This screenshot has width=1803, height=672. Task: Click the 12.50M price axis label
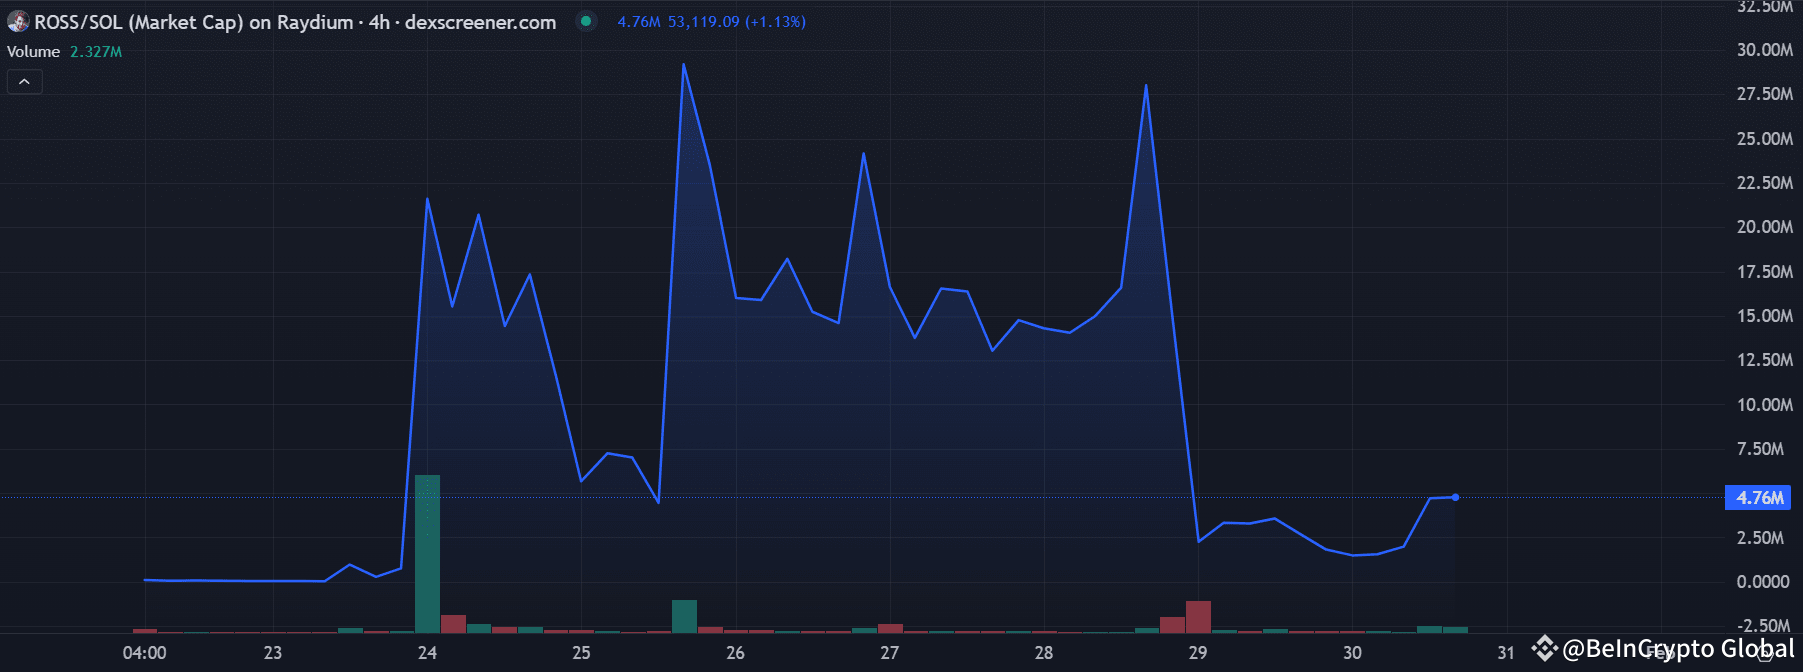point(1765,360)
